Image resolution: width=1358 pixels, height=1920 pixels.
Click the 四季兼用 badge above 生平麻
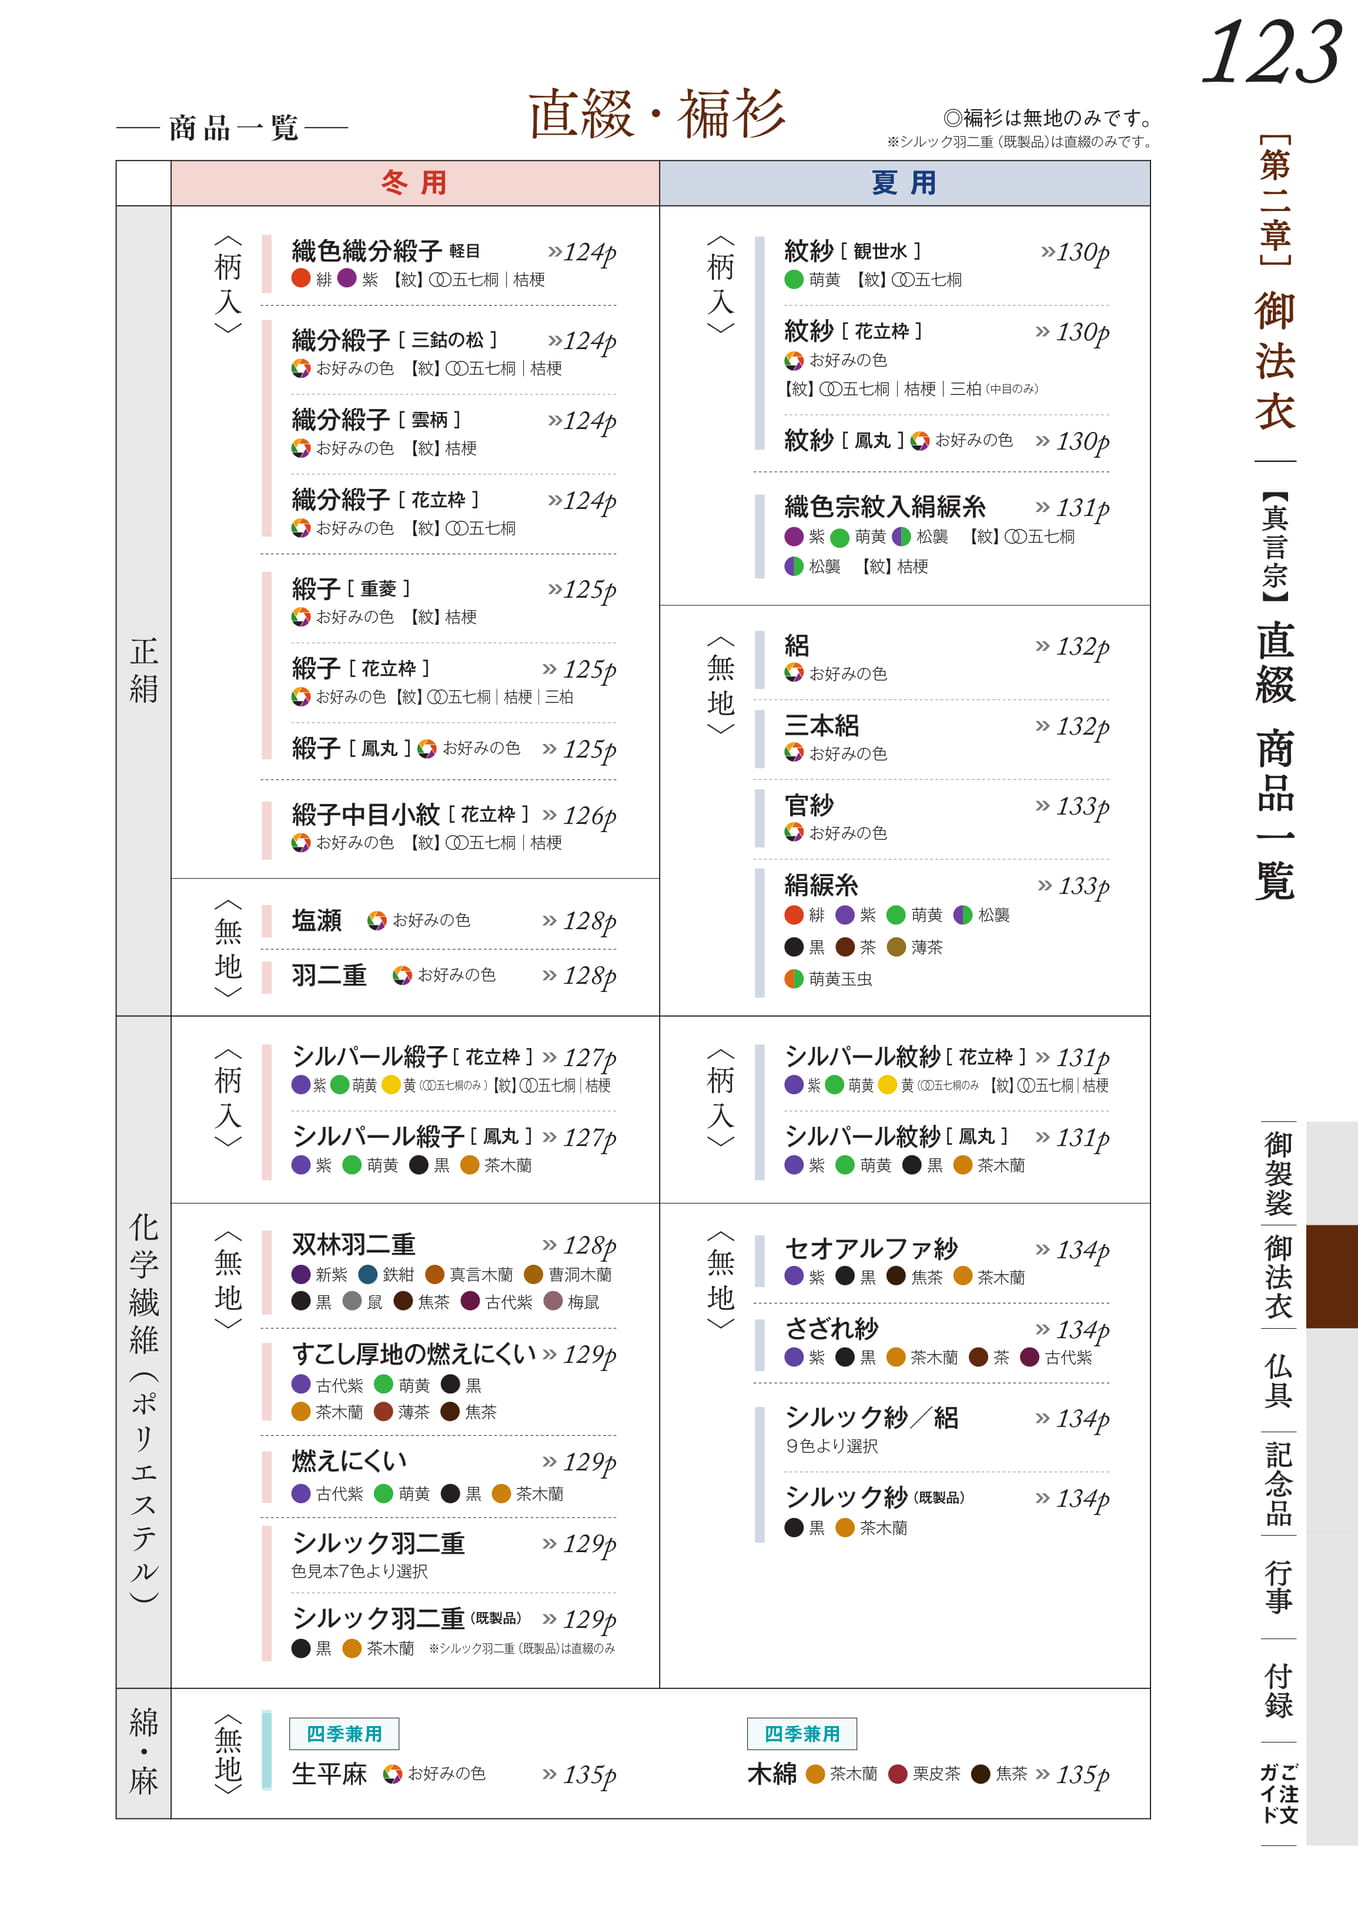pos(344,1734)
